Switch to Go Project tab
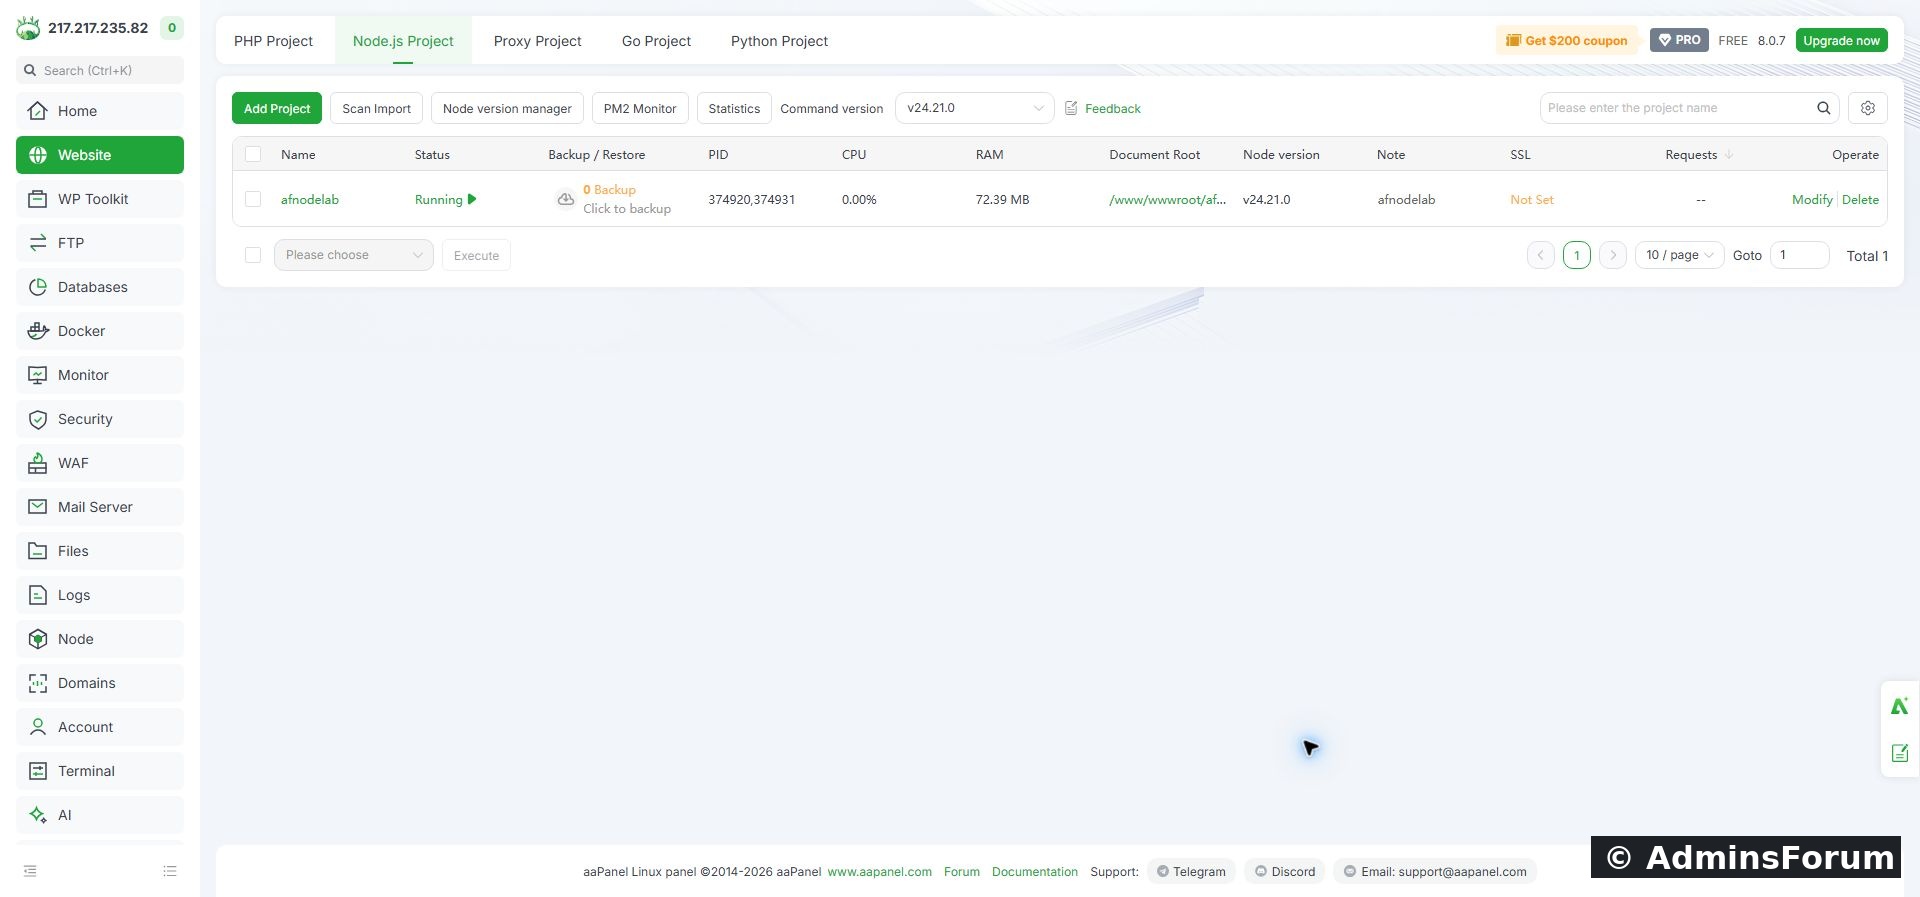 point(656,41)
